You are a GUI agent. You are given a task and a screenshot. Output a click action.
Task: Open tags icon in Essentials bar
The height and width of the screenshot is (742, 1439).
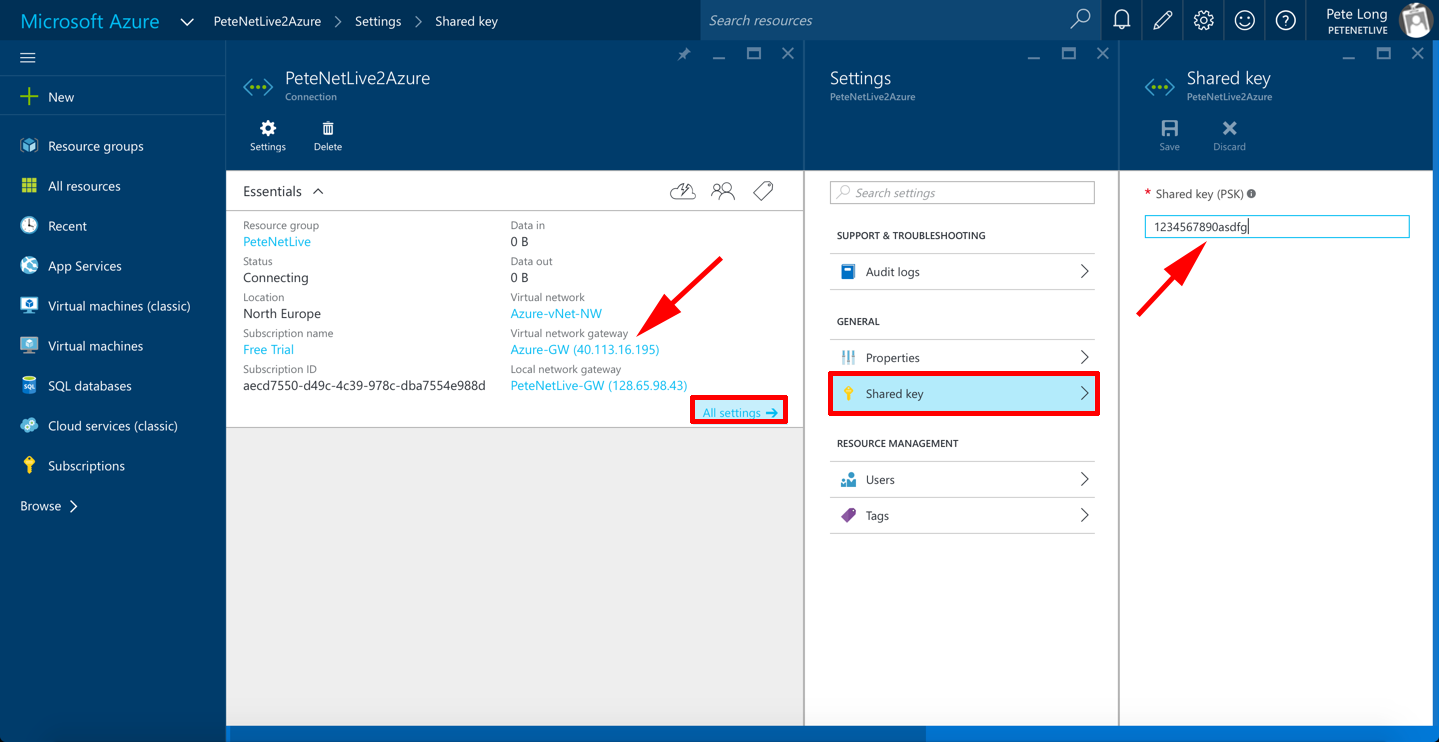point(763,191)
